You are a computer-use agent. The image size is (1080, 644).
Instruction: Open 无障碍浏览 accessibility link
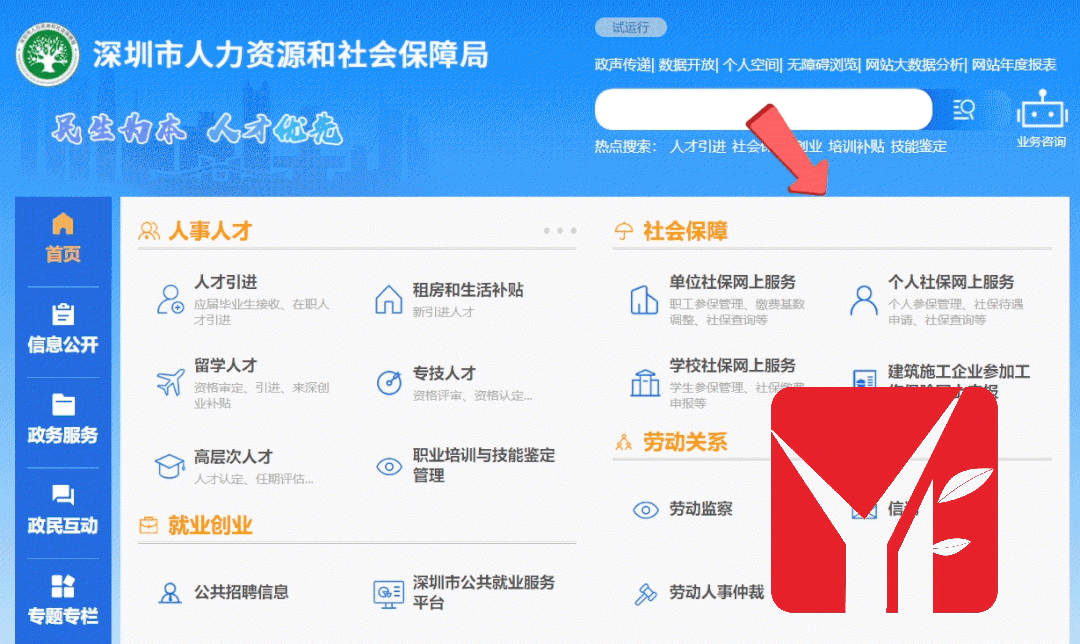822,65
